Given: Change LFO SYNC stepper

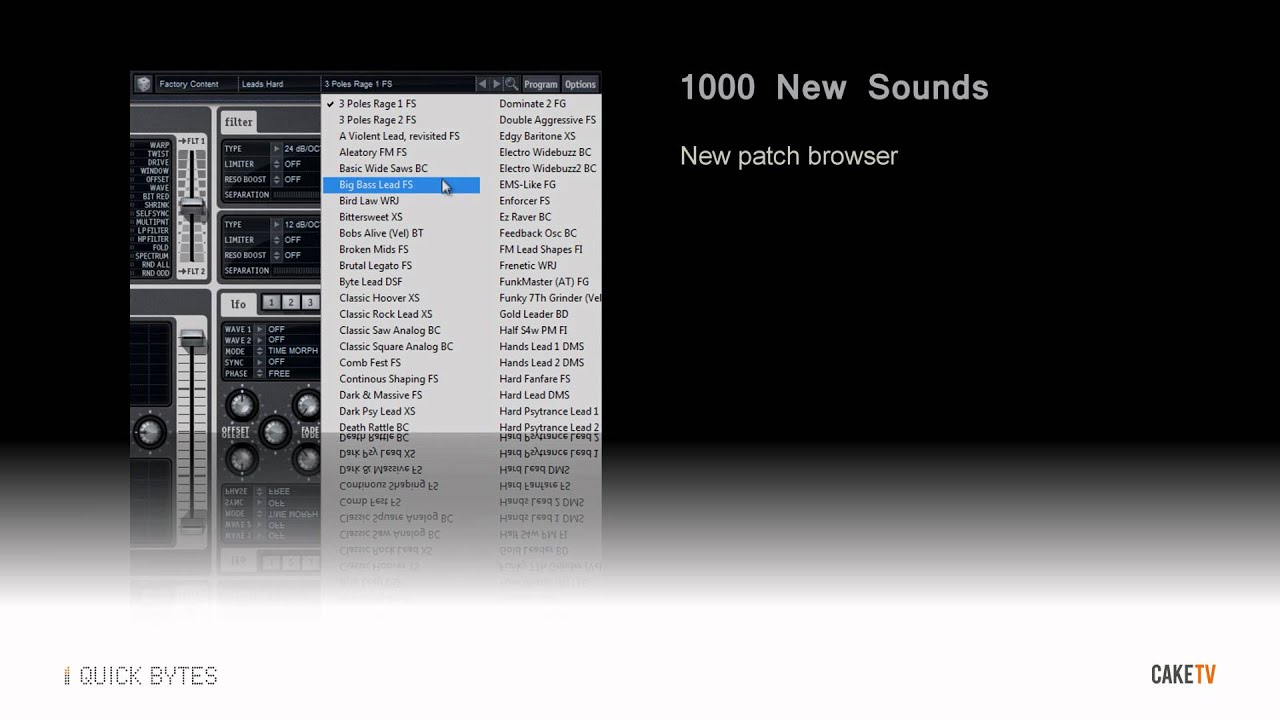Looking at the screenshot, I should click(x=260, y=362).
